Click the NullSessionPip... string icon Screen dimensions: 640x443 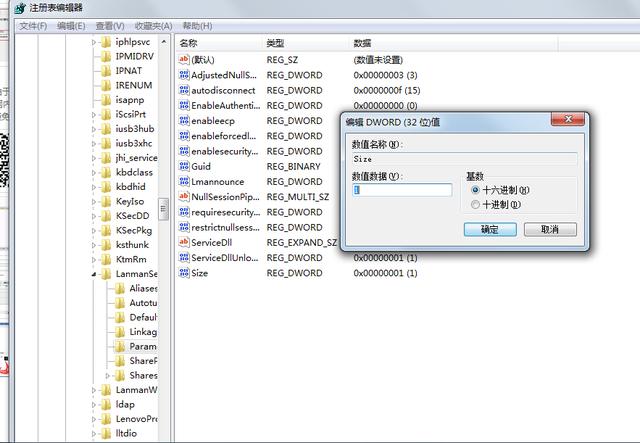coord(184,197)
